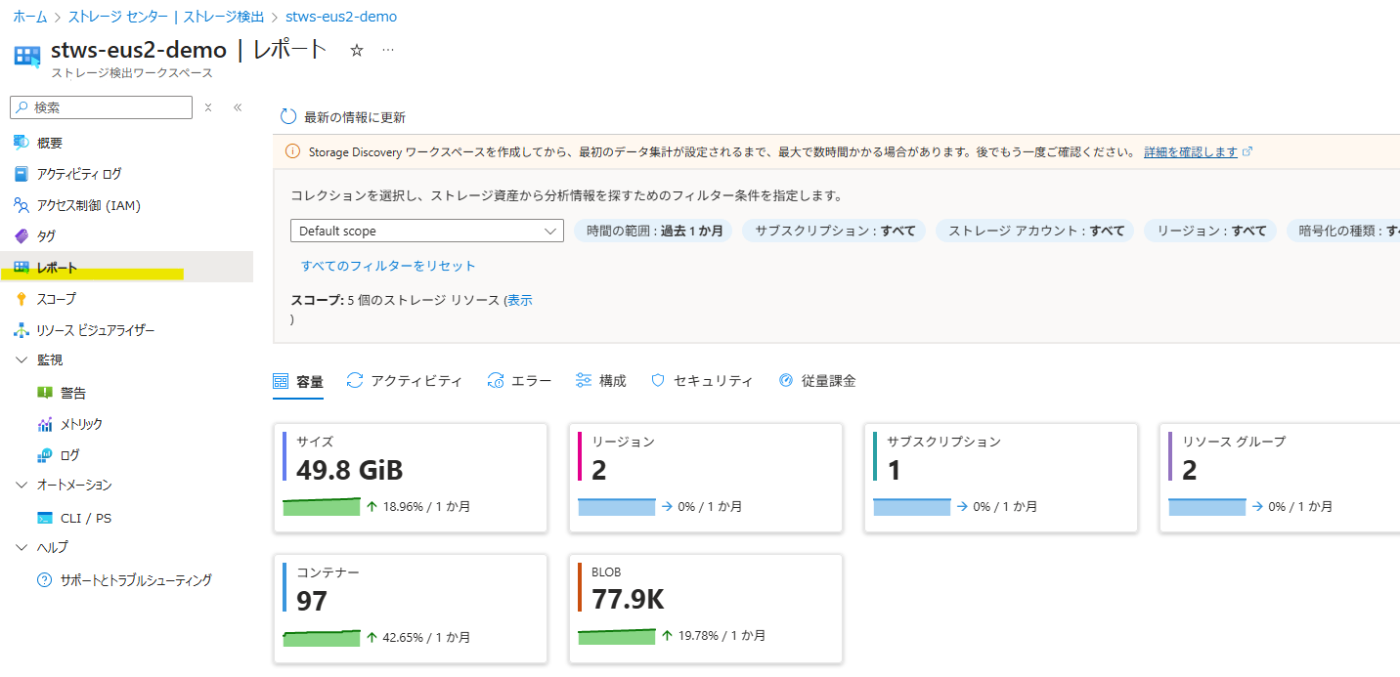
Task: Click the アクティビティ tab arrows icon
Action: (355, 380)
